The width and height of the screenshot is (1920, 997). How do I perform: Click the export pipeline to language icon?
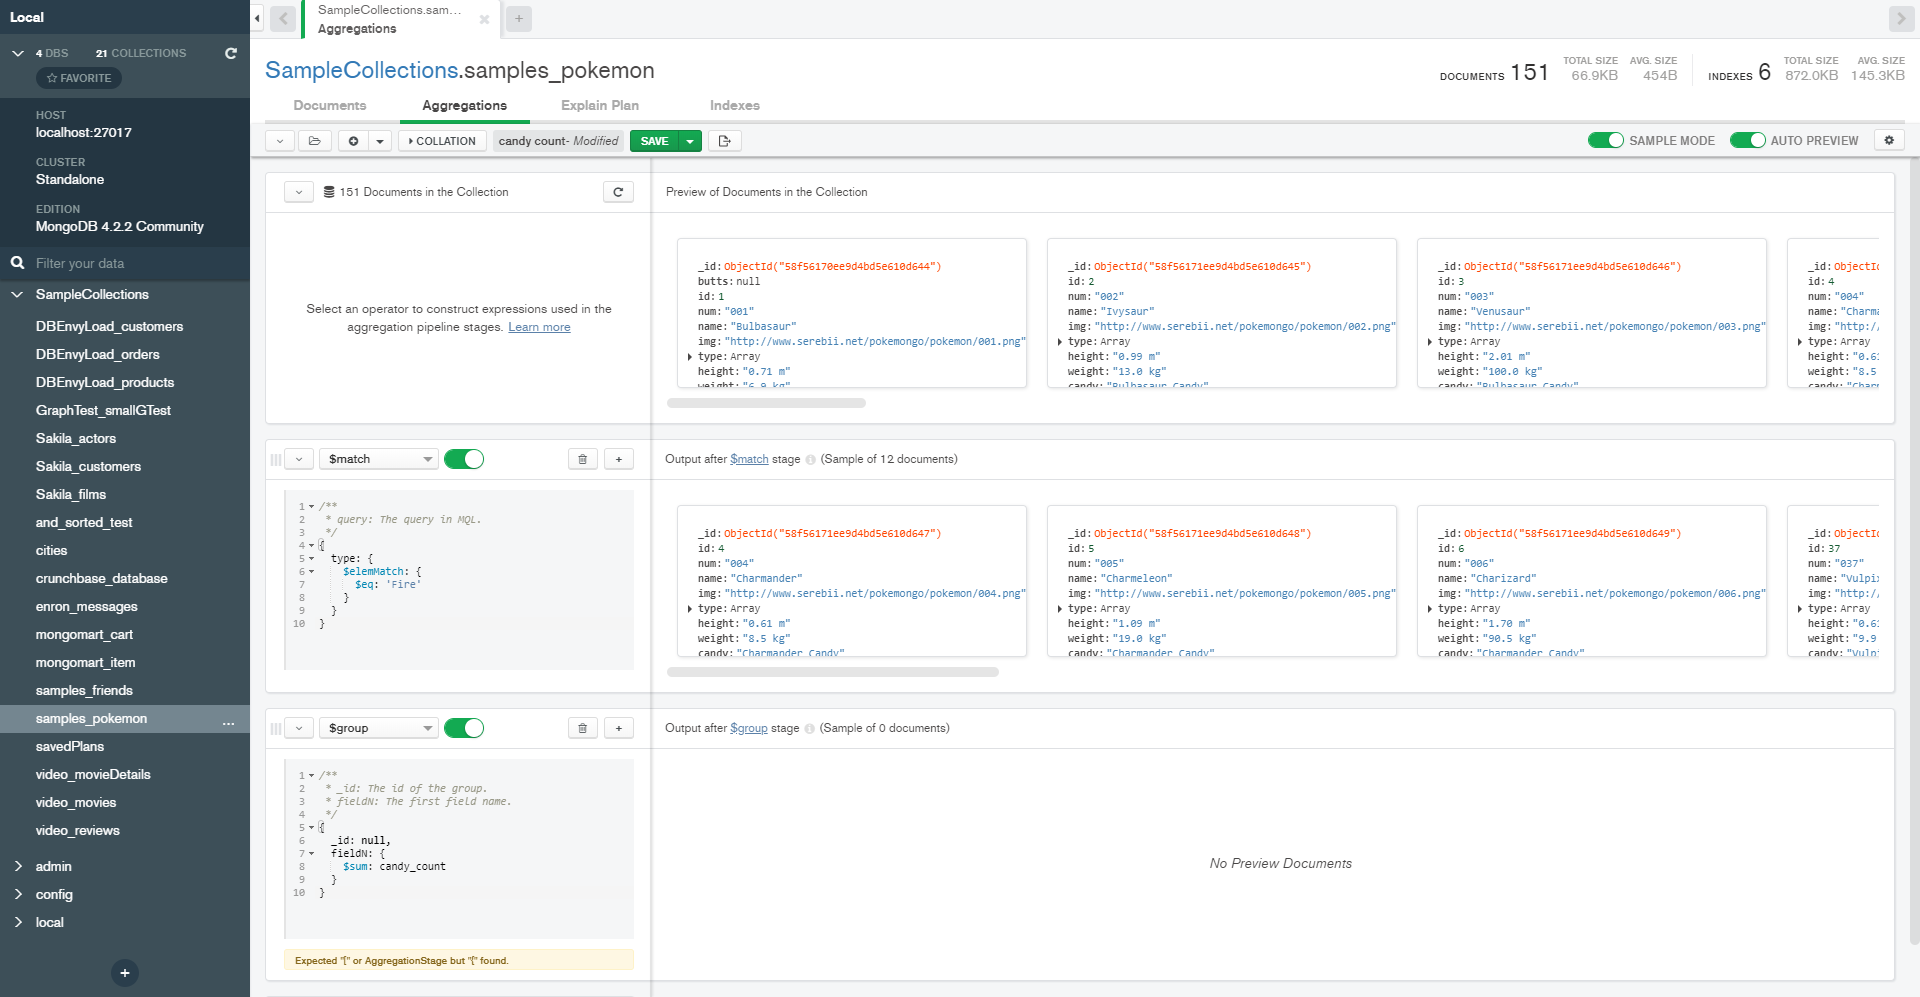tap(725, 141)
